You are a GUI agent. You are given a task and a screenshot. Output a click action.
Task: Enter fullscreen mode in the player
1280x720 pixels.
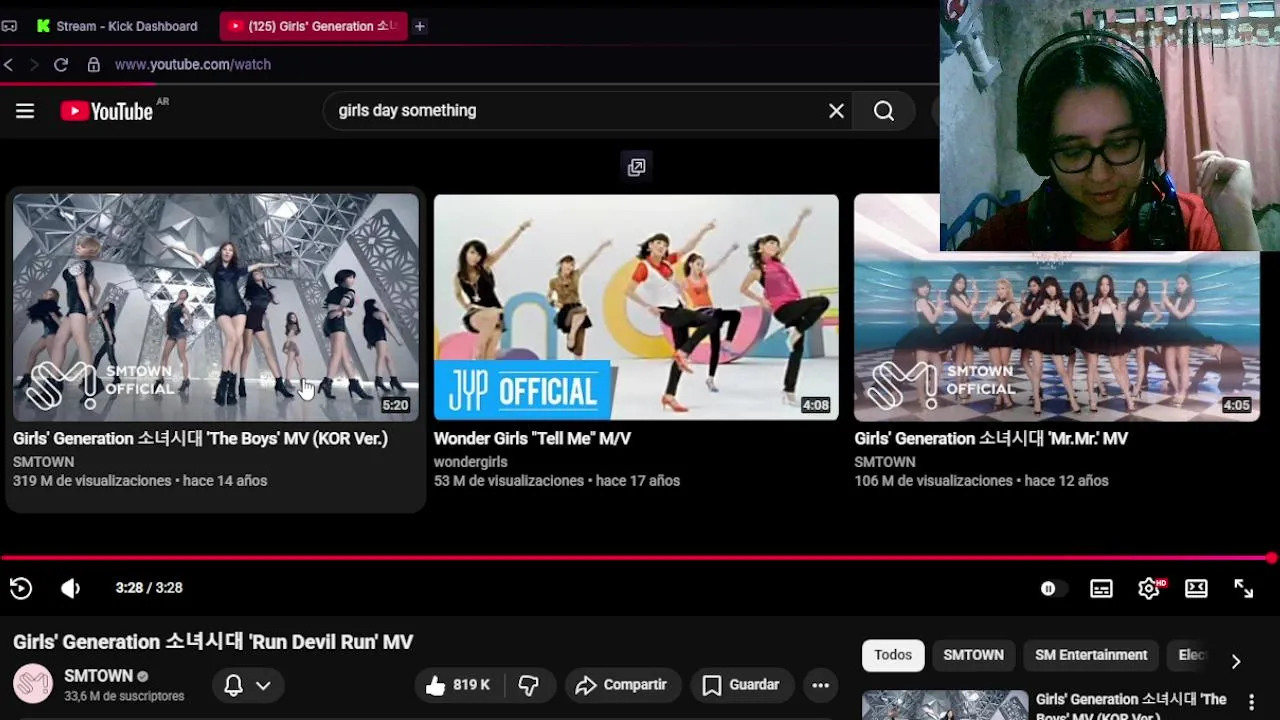pyautogui.click(x=1243, y=589)
